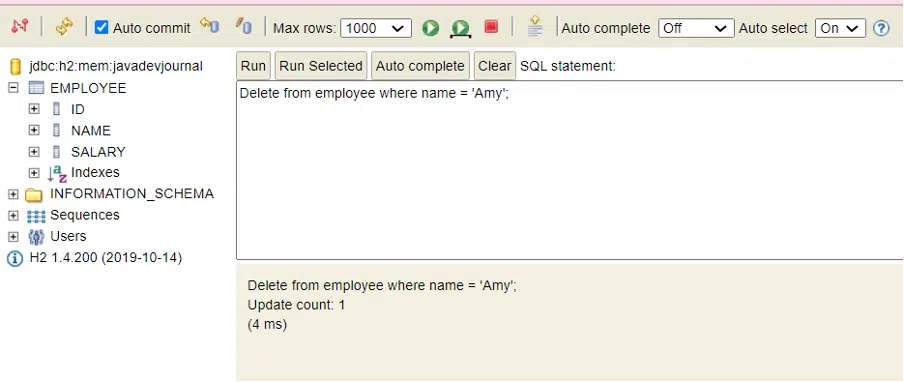Click the green Run toolbar icon

pos(431,28)
